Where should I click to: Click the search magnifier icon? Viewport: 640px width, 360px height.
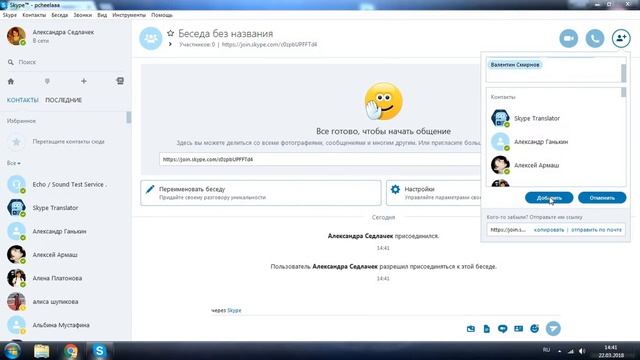point(11,62)
